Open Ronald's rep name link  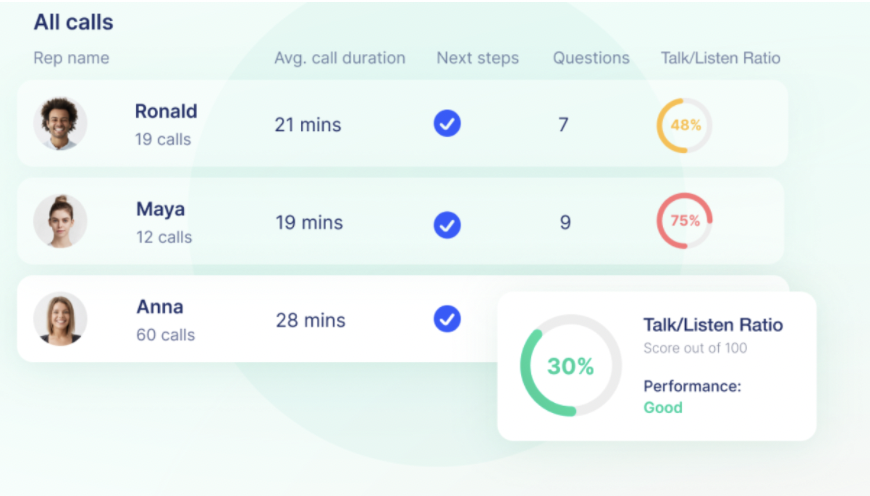click(x=166, y=111)
